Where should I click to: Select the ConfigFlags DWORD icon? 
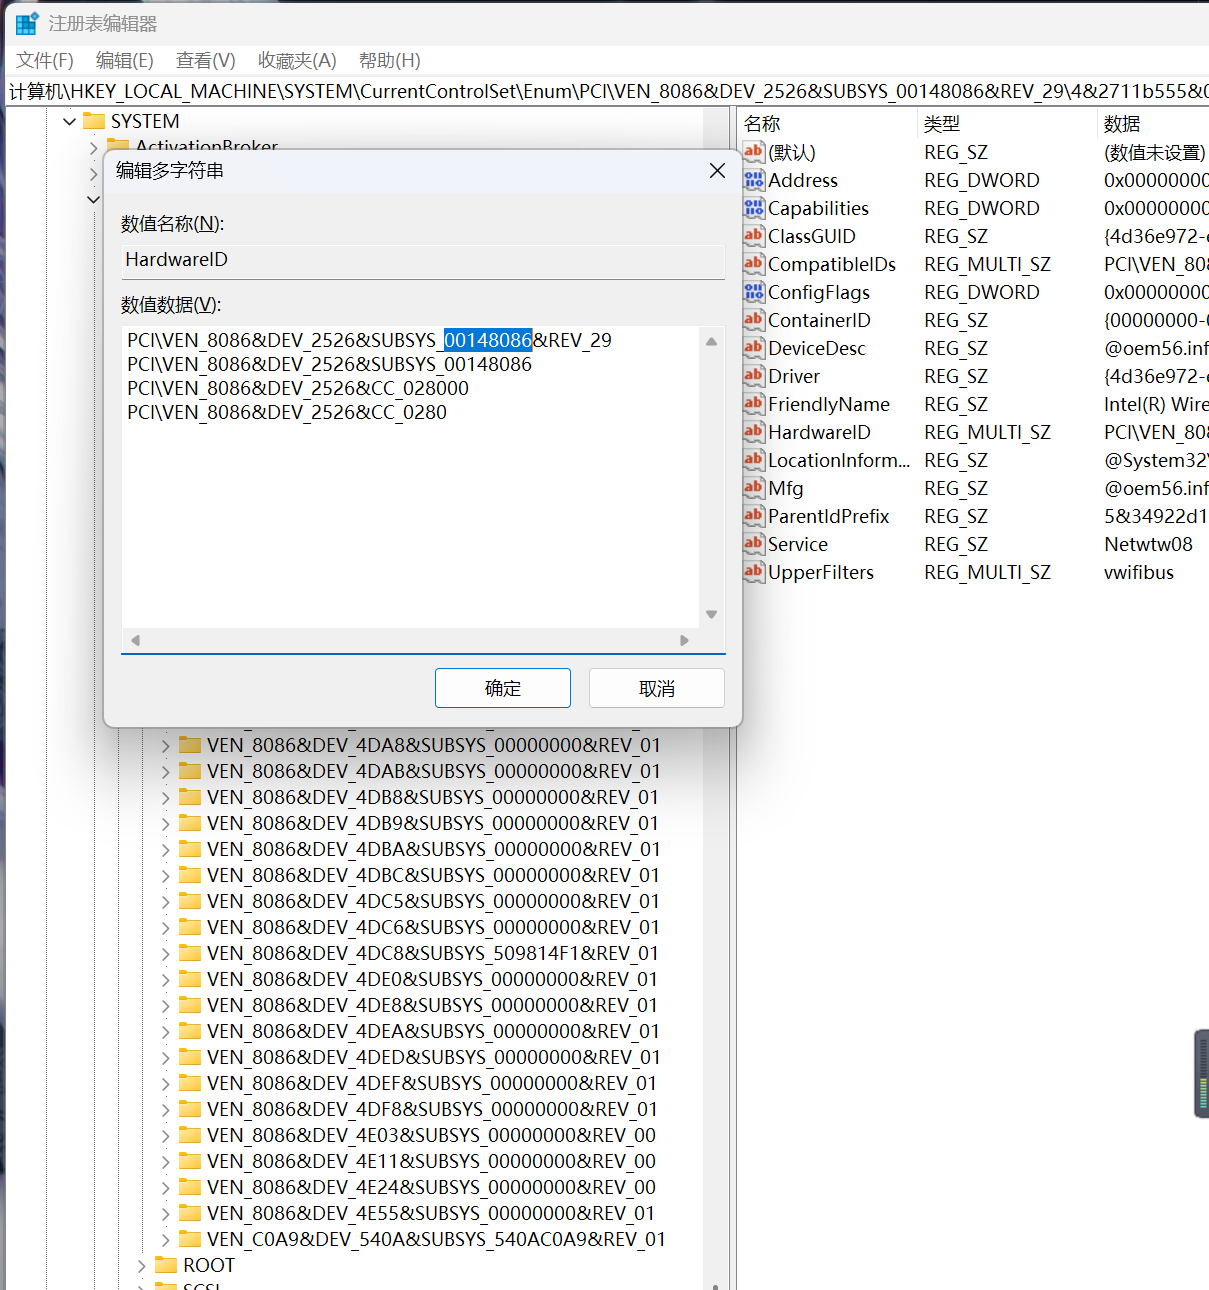[x=754, y=292]
